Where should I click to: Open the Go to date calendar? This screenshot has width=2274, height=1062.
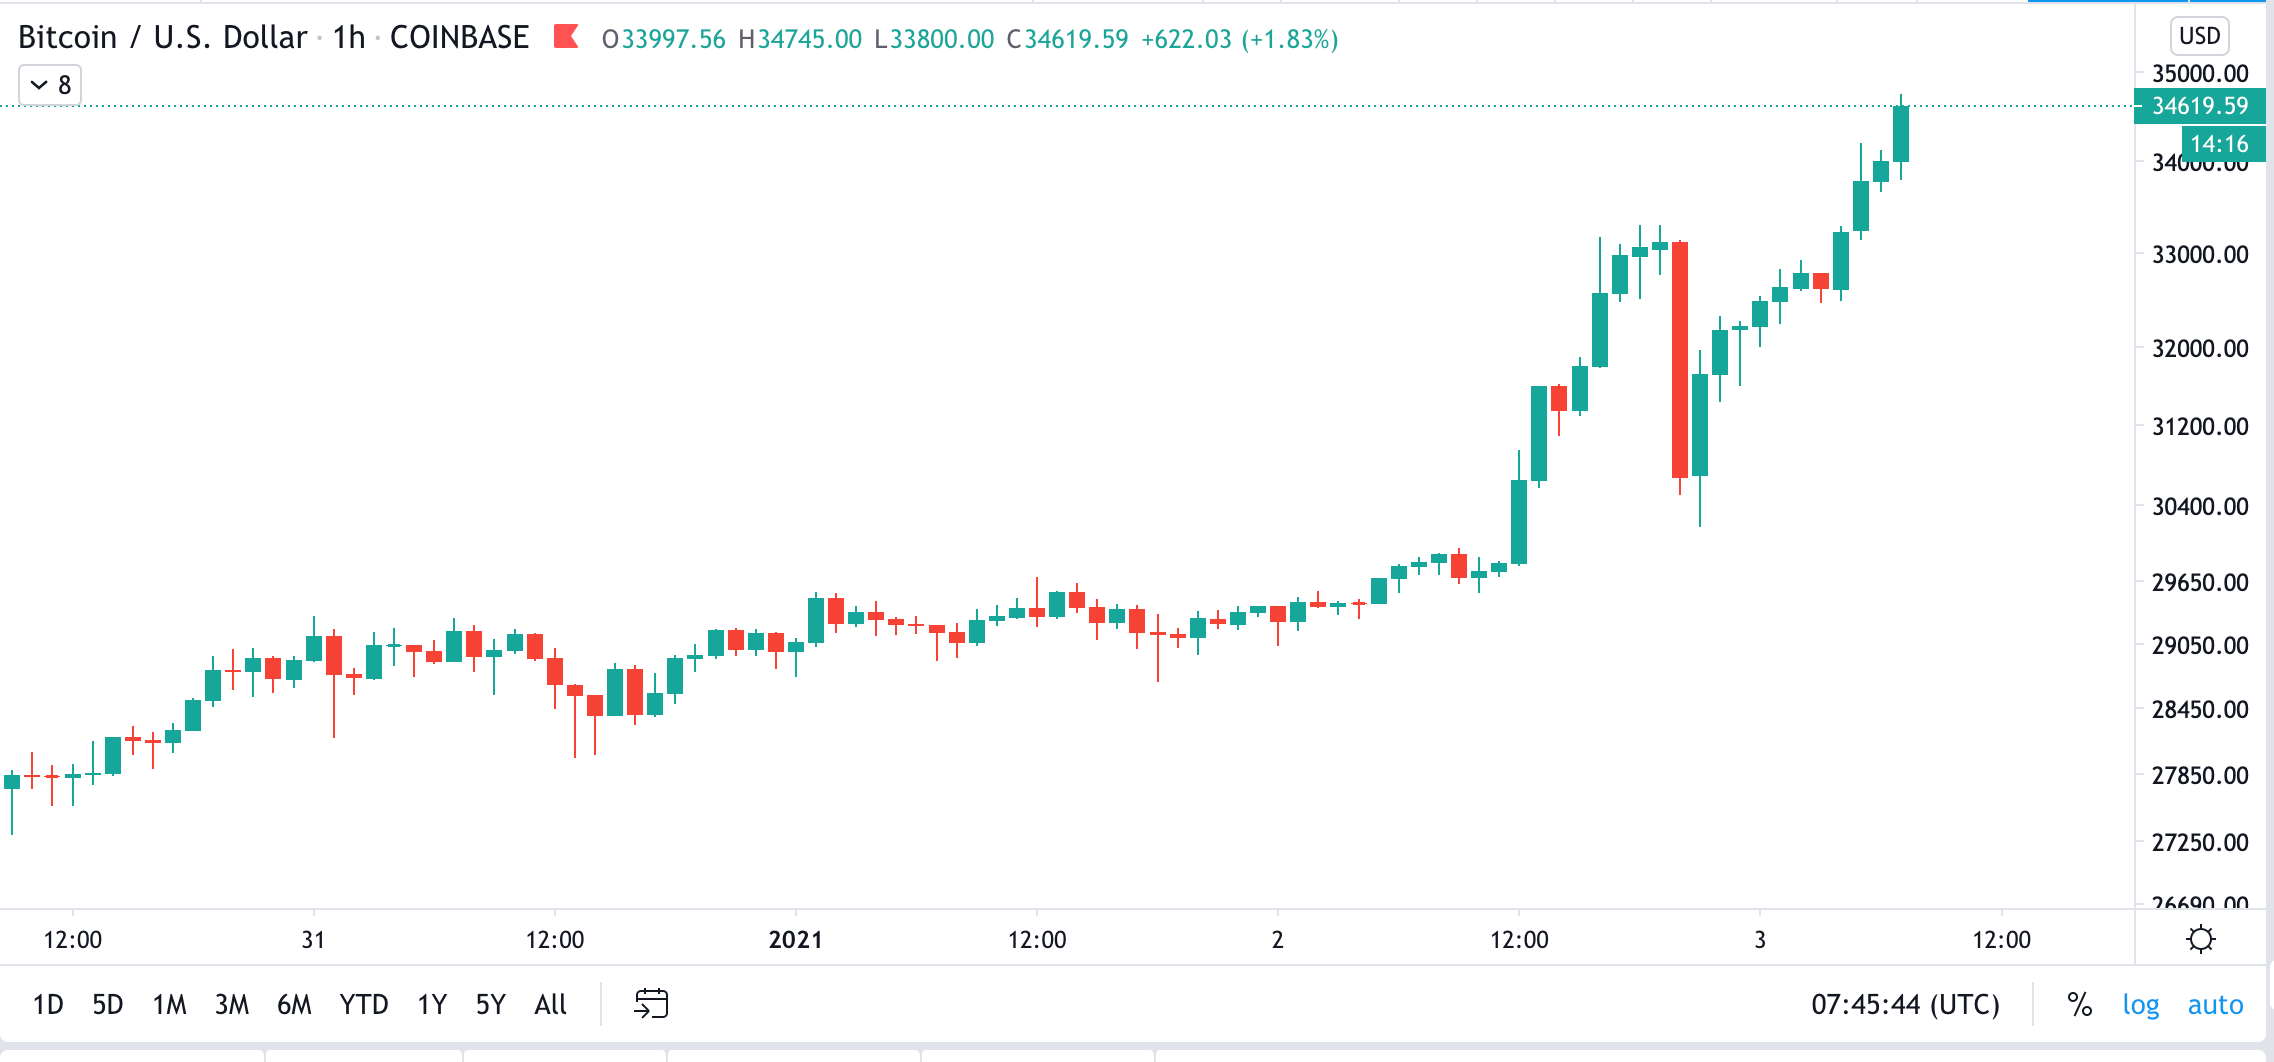(653, 1004)
